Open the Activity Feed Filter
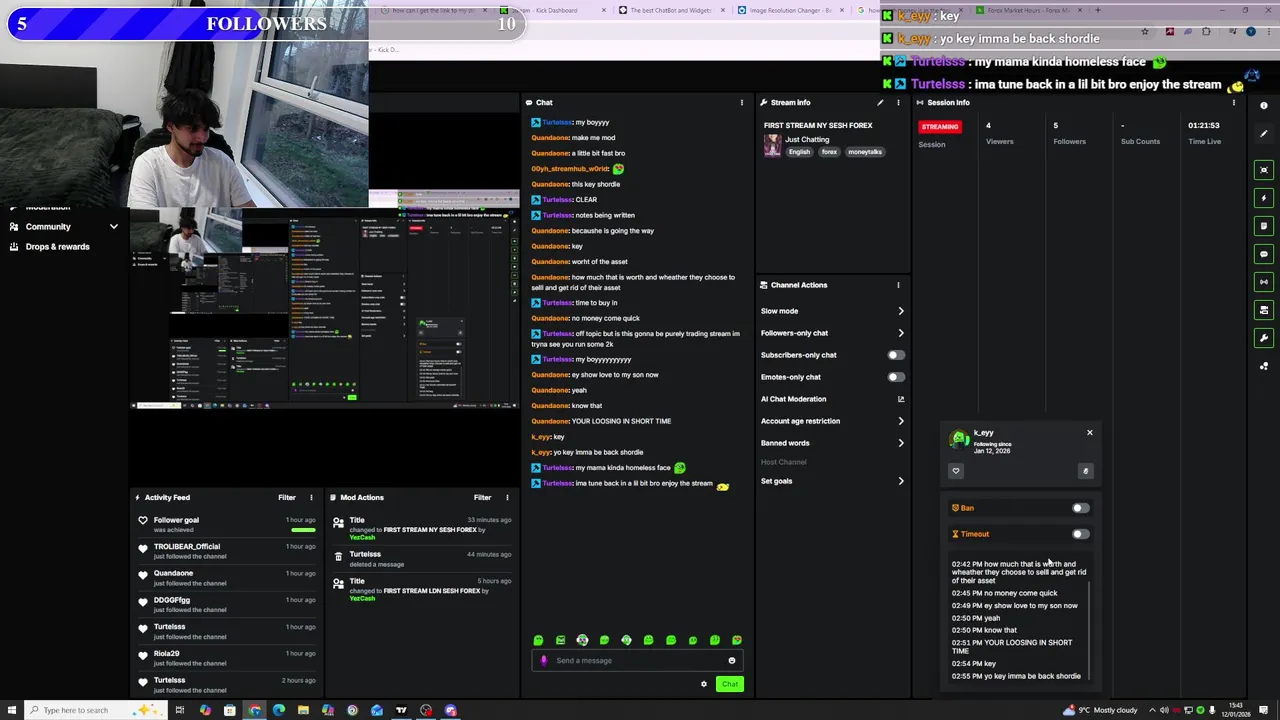The width and height of the screenshot is (1280, 720). (x=287, y=497)
